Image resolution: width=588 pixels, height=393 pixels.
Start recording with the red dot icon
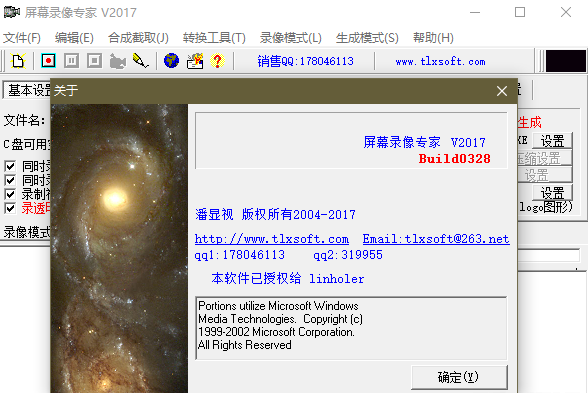[x=48, y=61]
